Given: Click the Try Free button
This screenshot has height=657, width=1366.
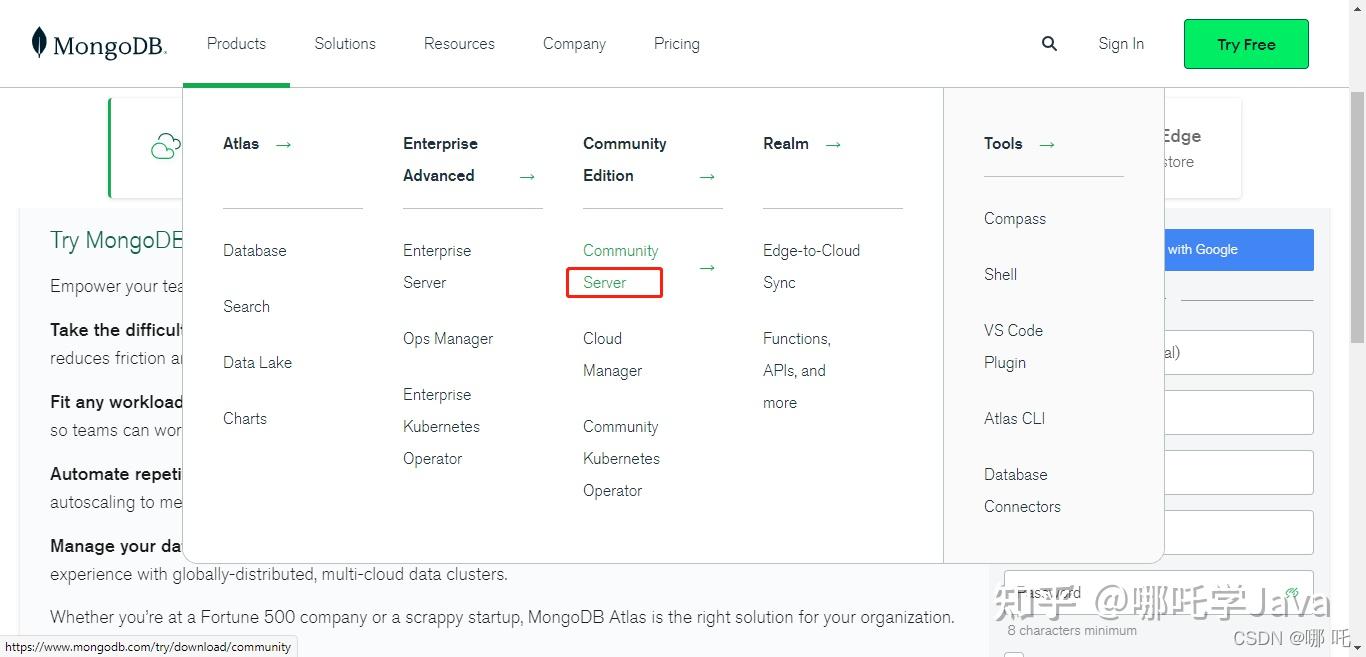Looking at the screenshot, I should (1245, 44).
